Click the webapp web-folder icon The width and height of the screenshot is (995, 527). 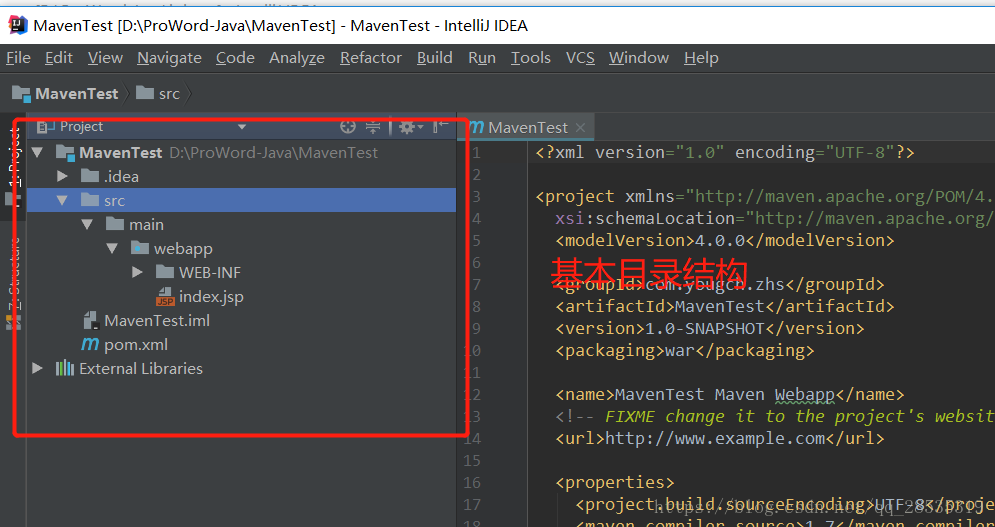pyautogui.click(x=139, y=249)
